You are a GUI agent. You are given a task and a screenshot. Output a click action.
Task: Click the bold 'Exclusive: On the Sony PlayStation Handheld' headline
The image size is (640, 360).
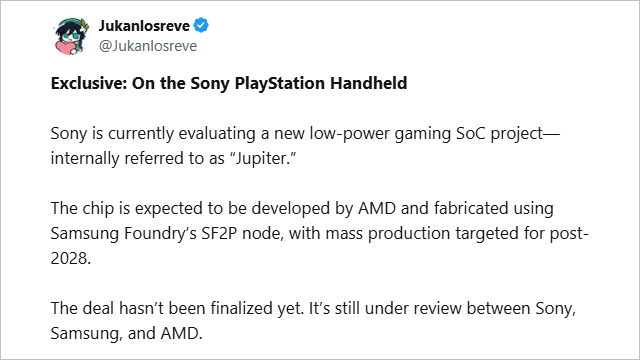[229, 83]
